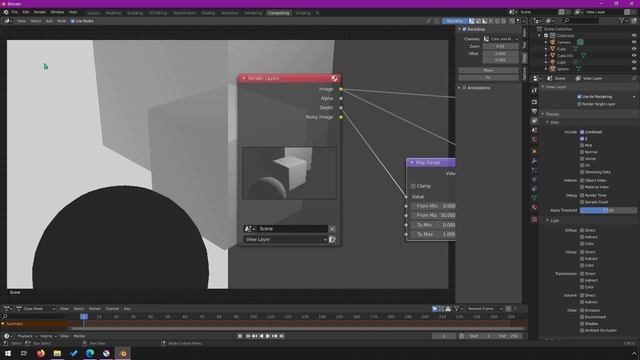Open the Camera object row icon in outliner
640x360 pixels.
(x=553, y=42)
